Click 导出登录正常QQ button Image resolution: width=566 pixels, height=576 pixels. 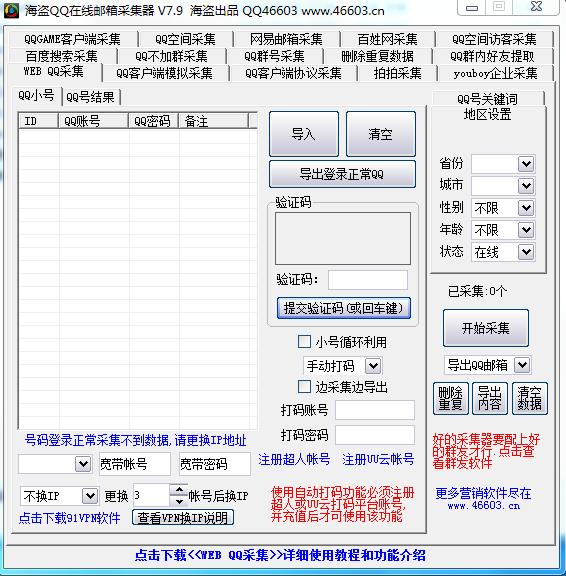(x=342, y=174)
